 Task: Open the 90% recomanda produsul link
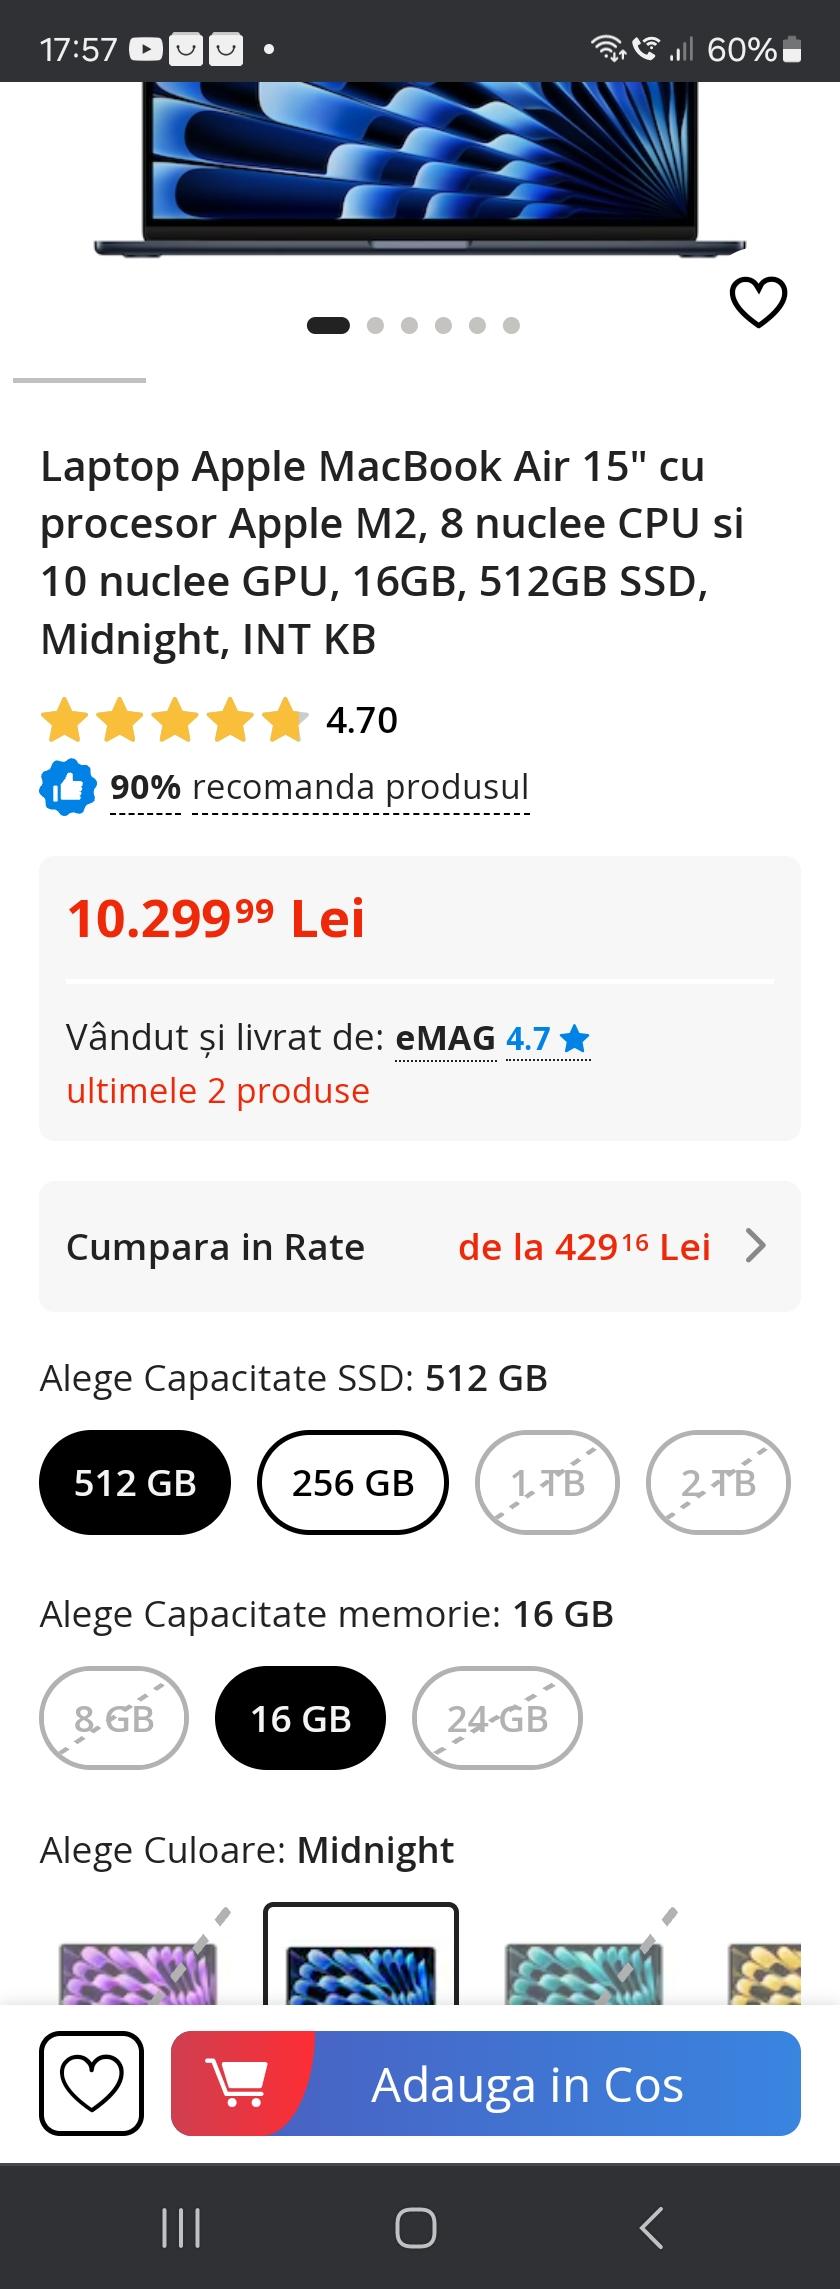[x=320, y=788]
